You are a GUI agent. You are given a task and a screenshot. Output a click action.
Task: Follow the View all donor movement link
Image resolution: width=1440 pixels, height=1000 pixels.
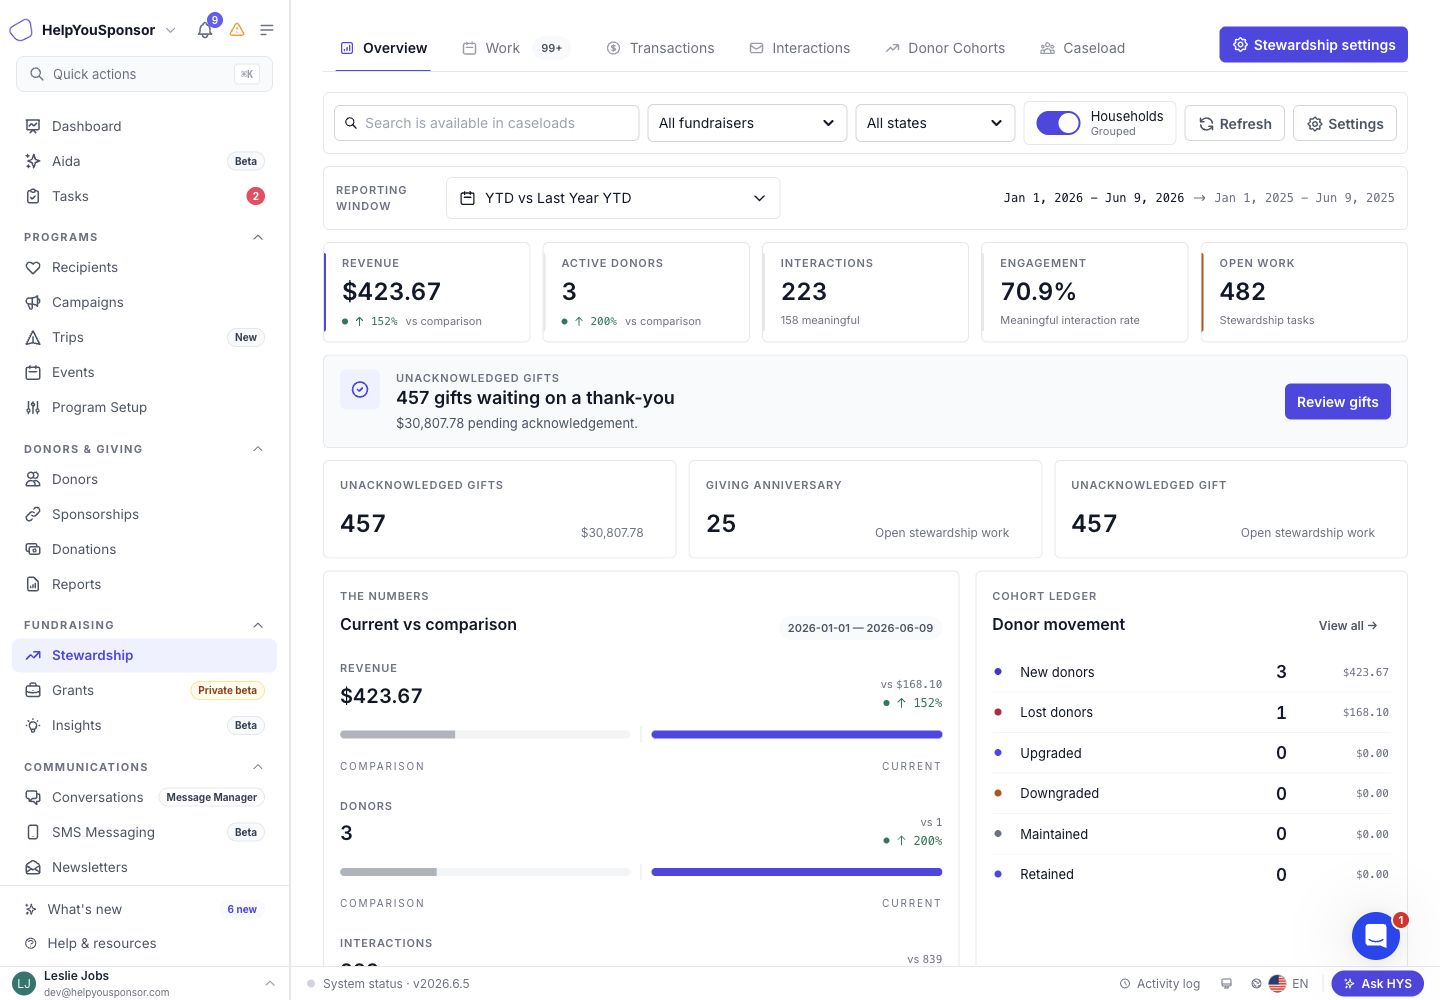1348,626
